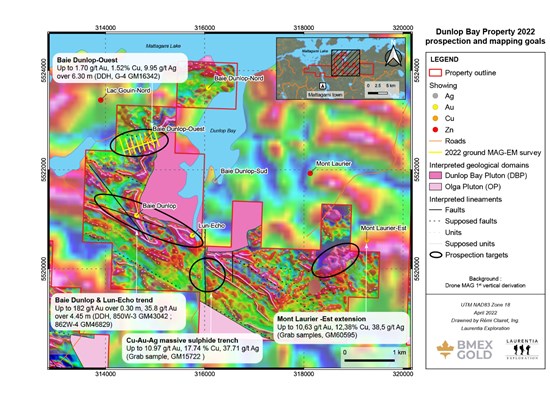Click the Baie Dunlop showing label
The height and width of the screenshot is (413, 550).
[159, 206]
